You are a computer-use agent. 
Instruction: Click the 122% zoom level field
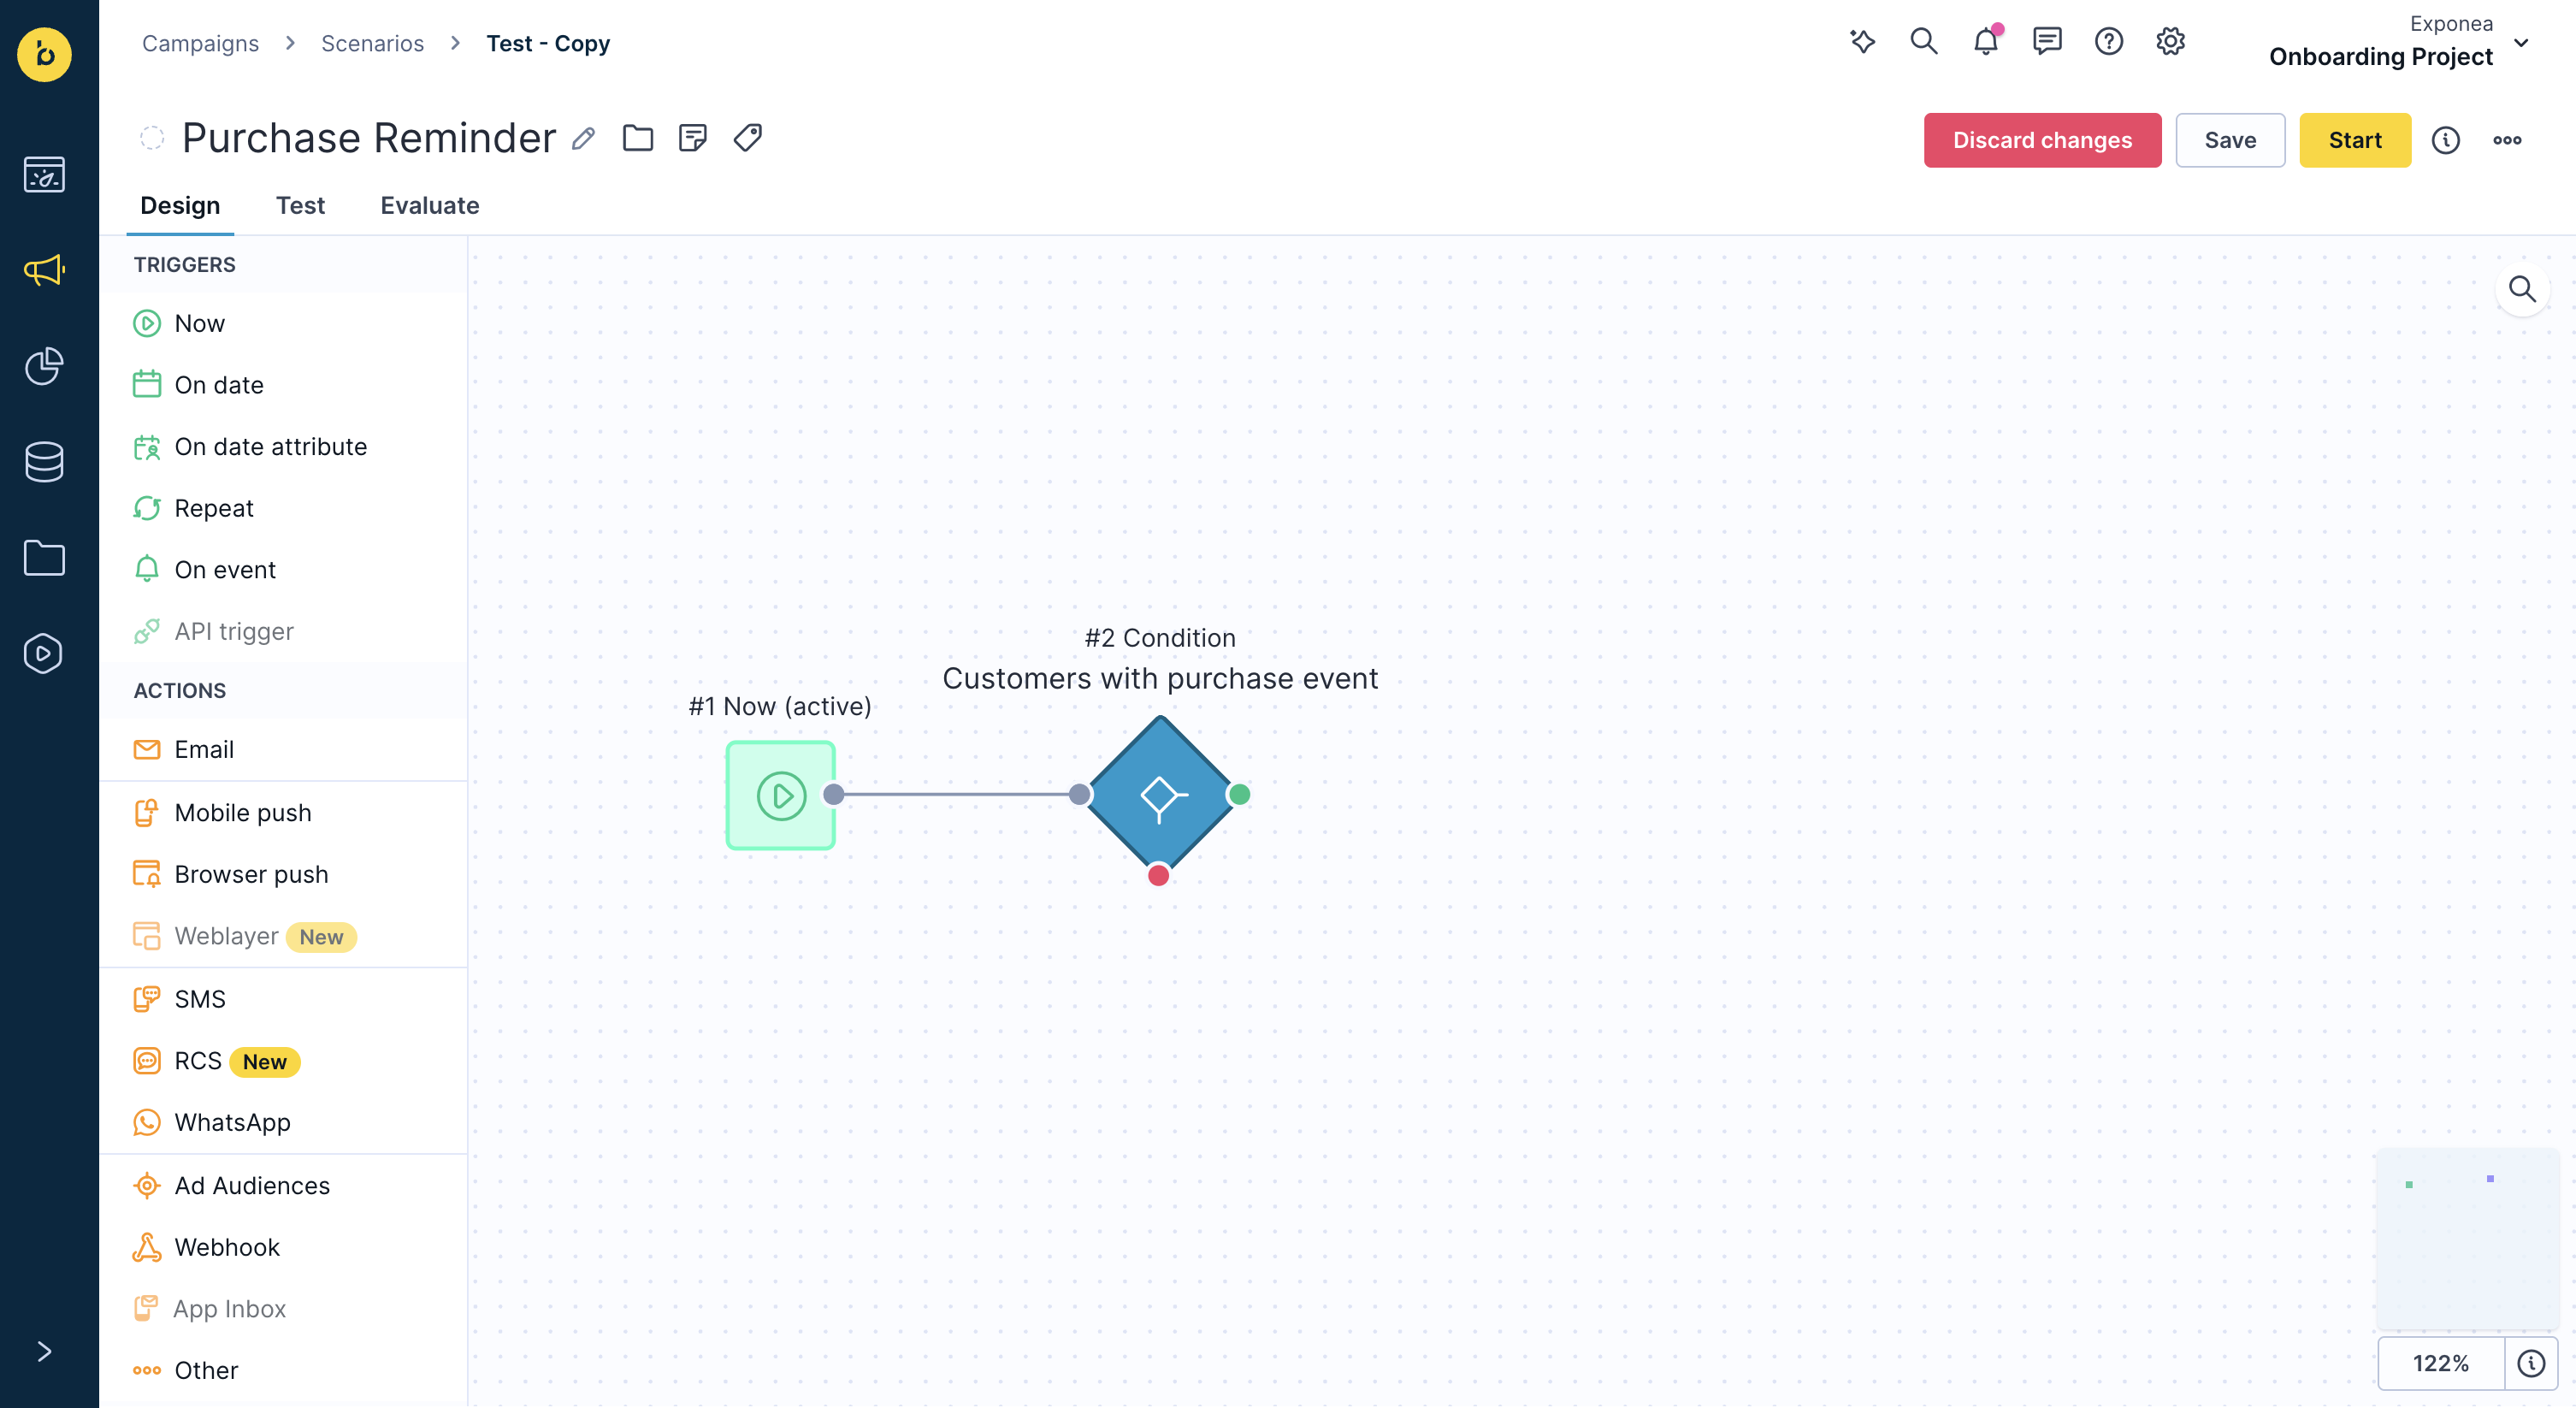click(x=2440, y=1363)
